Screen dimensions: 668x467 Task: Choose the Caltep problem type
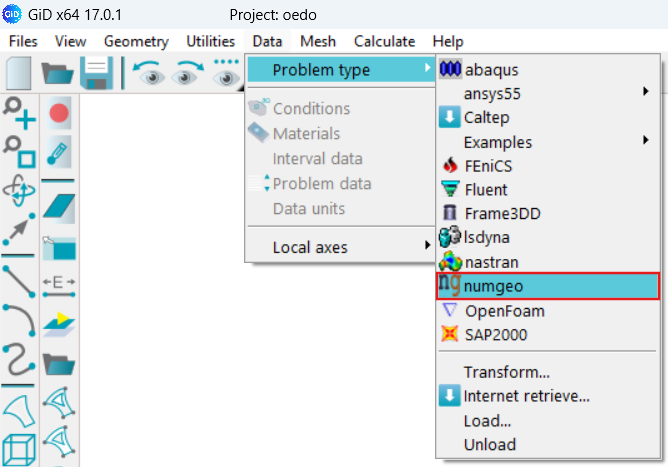point(548,117)
